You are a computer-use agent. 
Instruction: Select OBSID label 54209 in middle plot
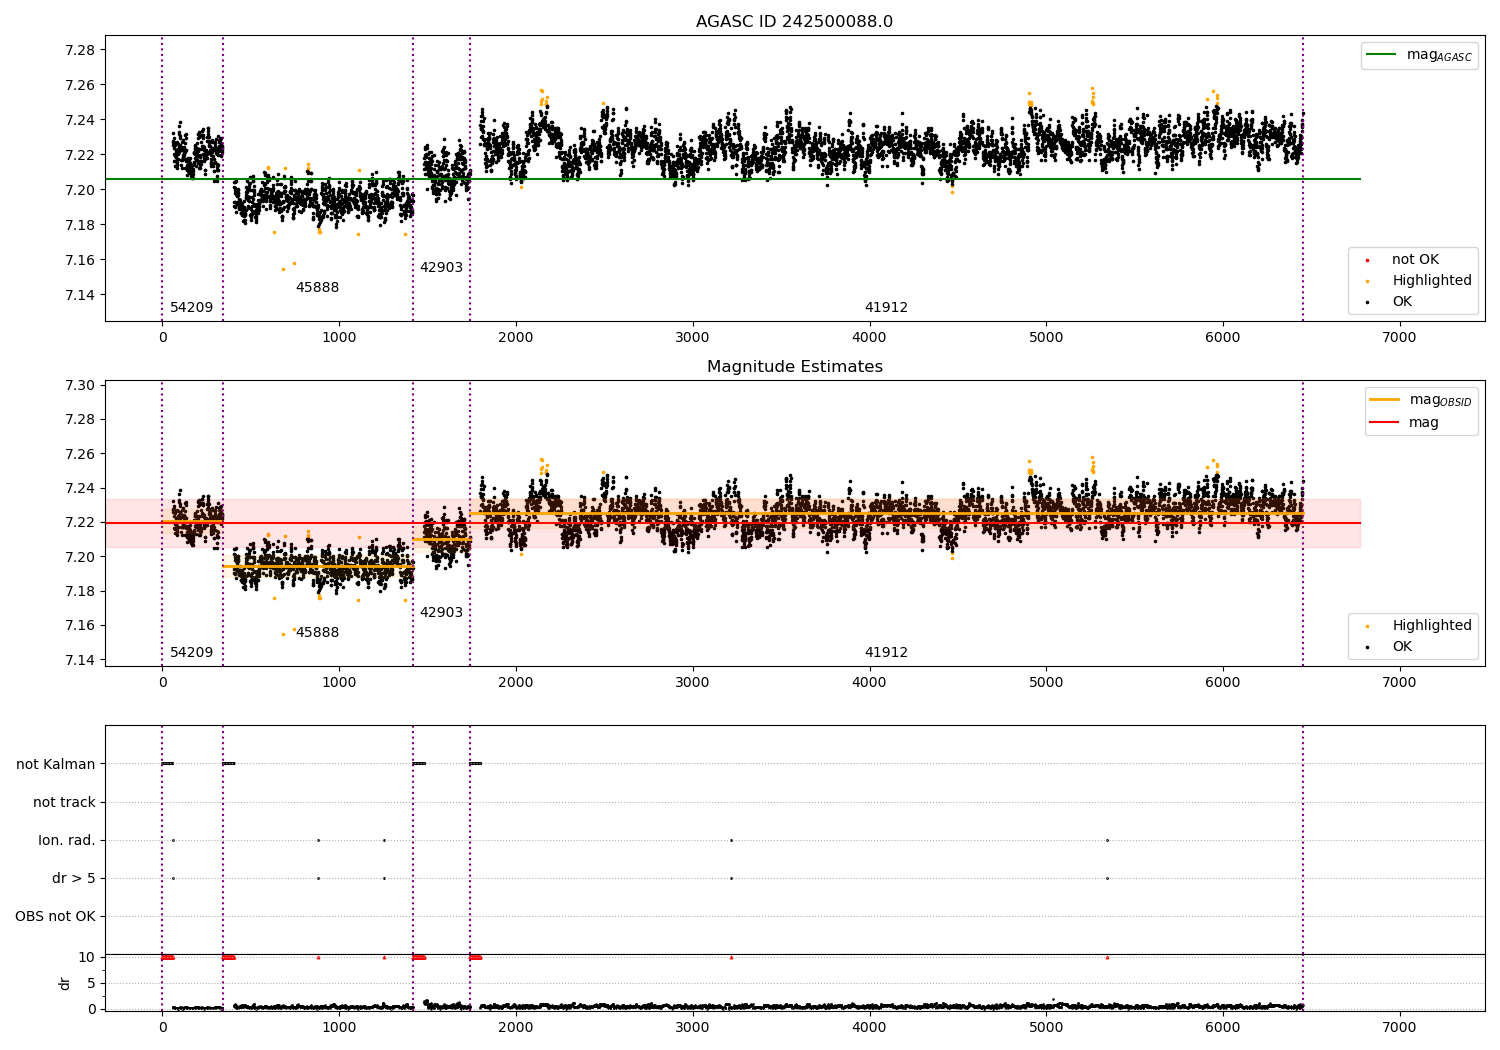point(191,653)
